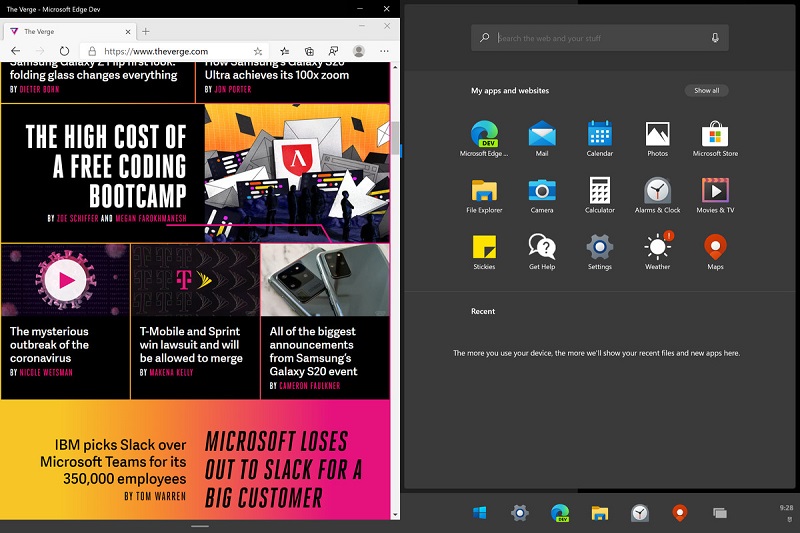Go back in the Edge browser

coord(15,51)
